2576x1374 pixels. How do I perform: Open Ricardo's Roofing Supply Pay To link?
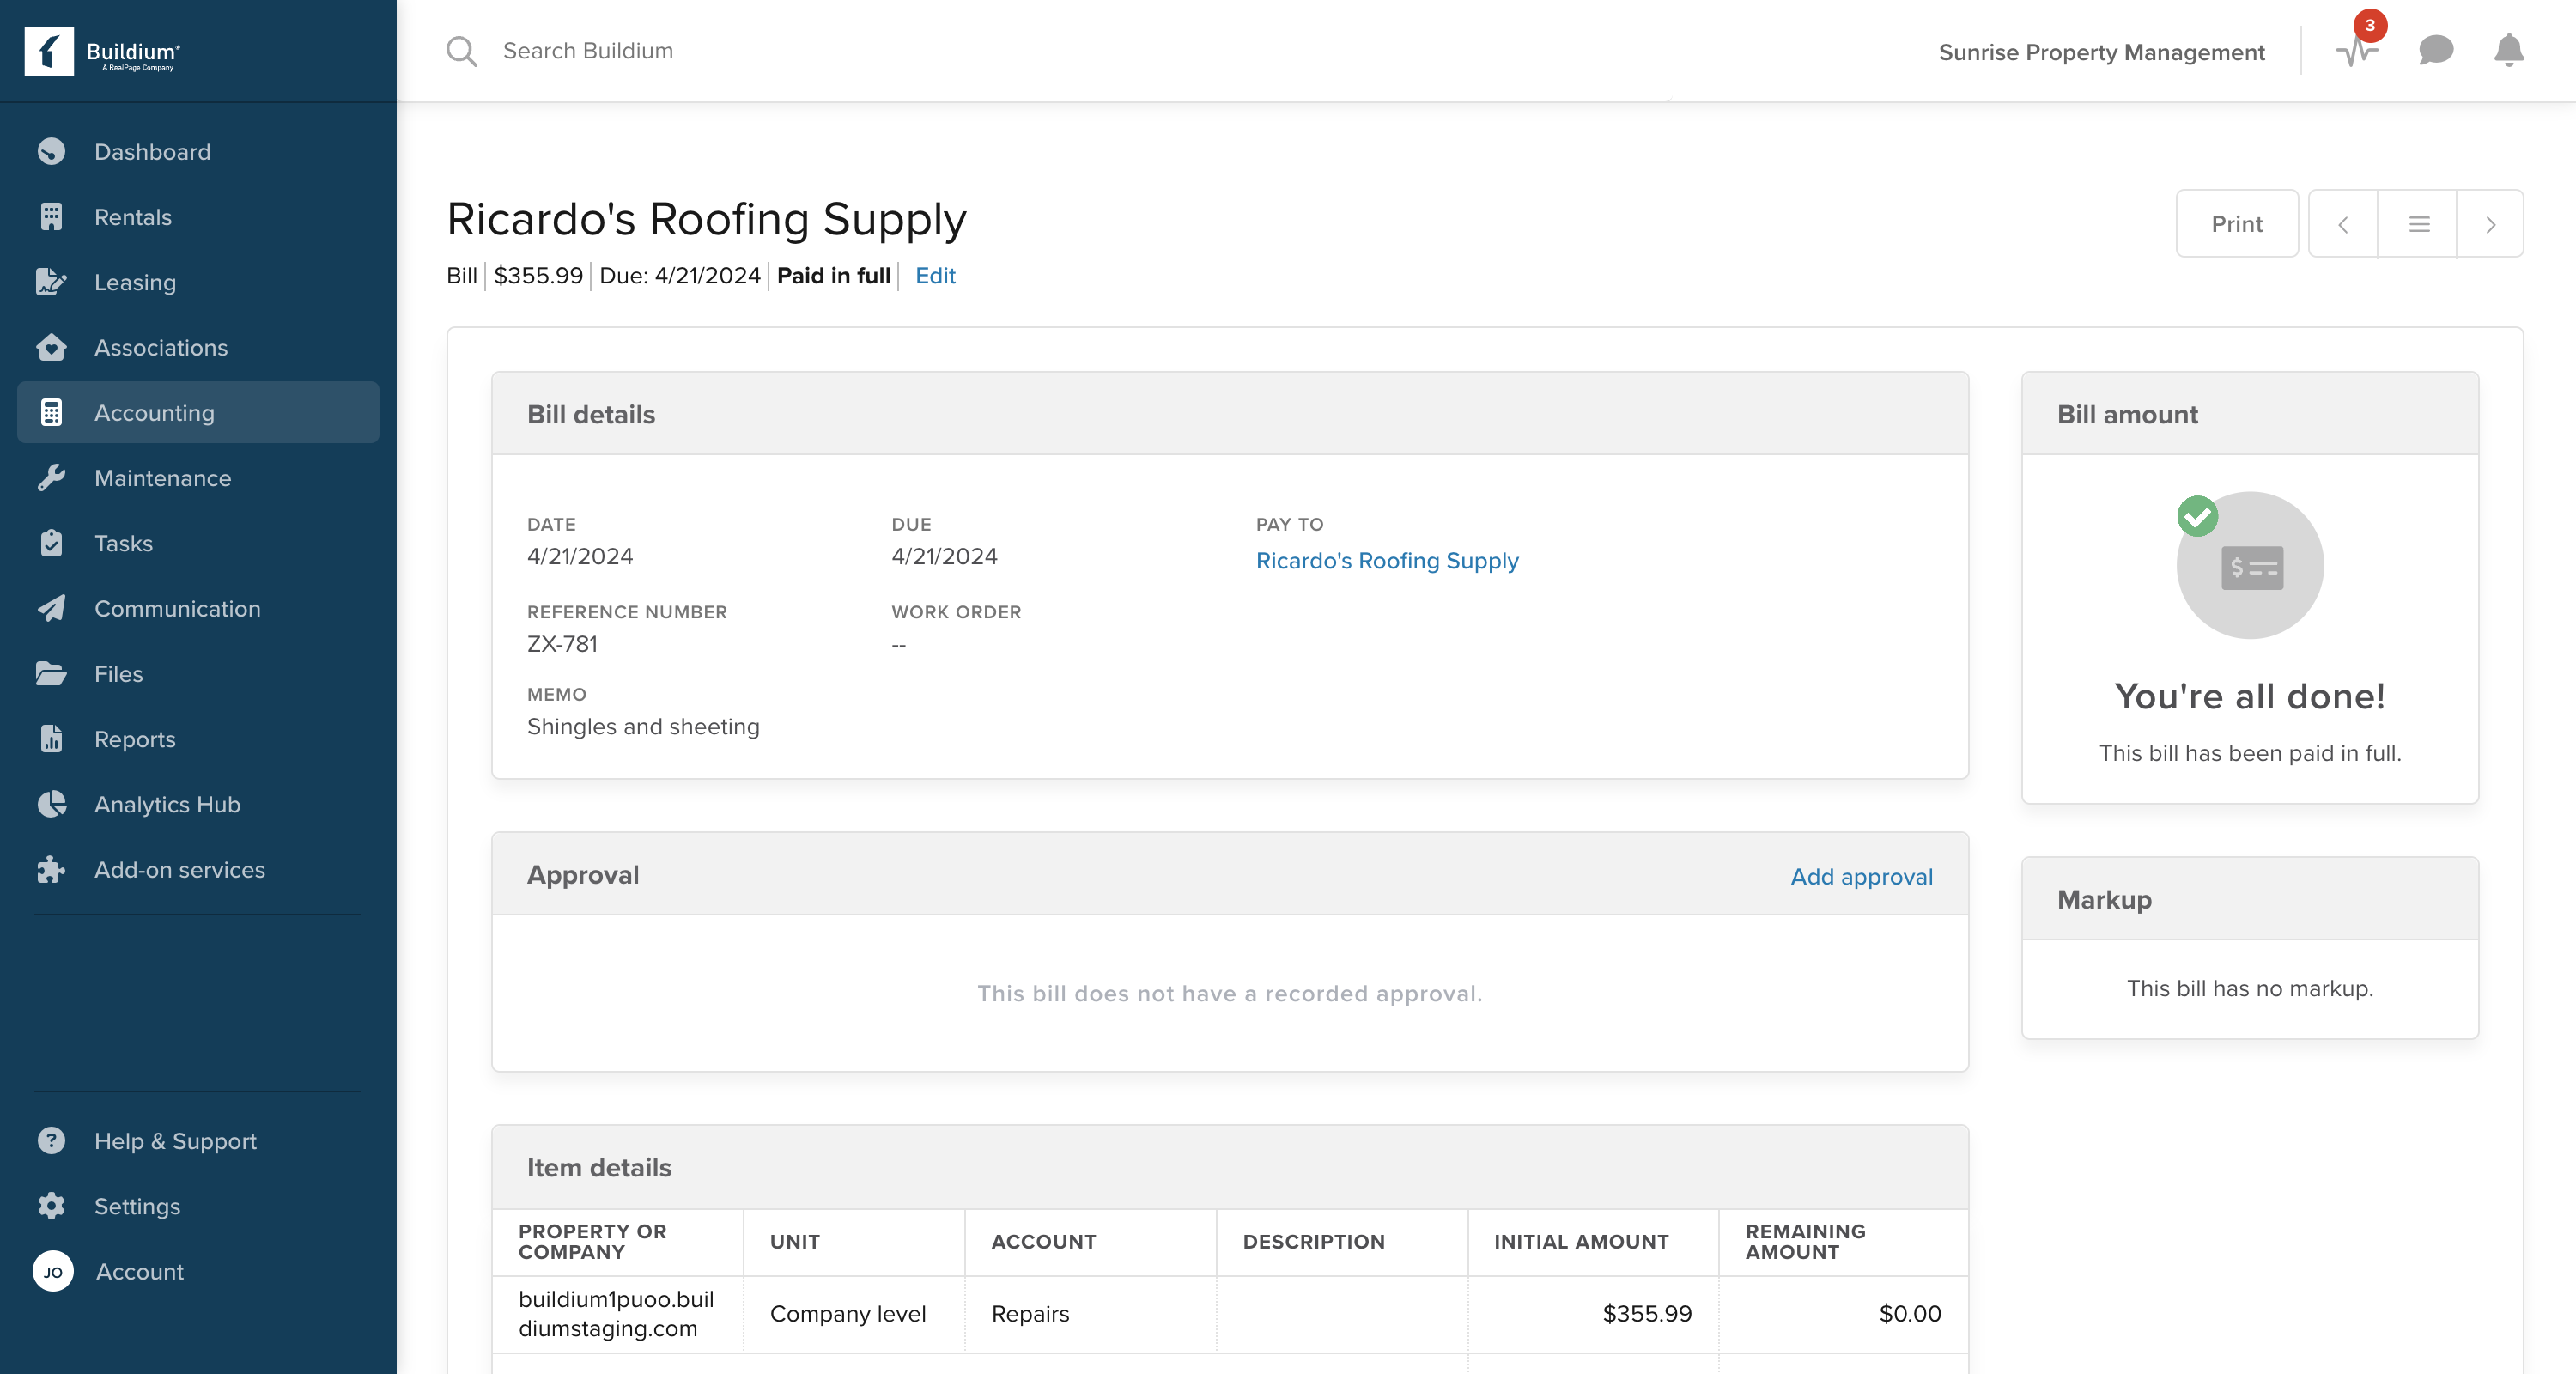pos(1387,561)
